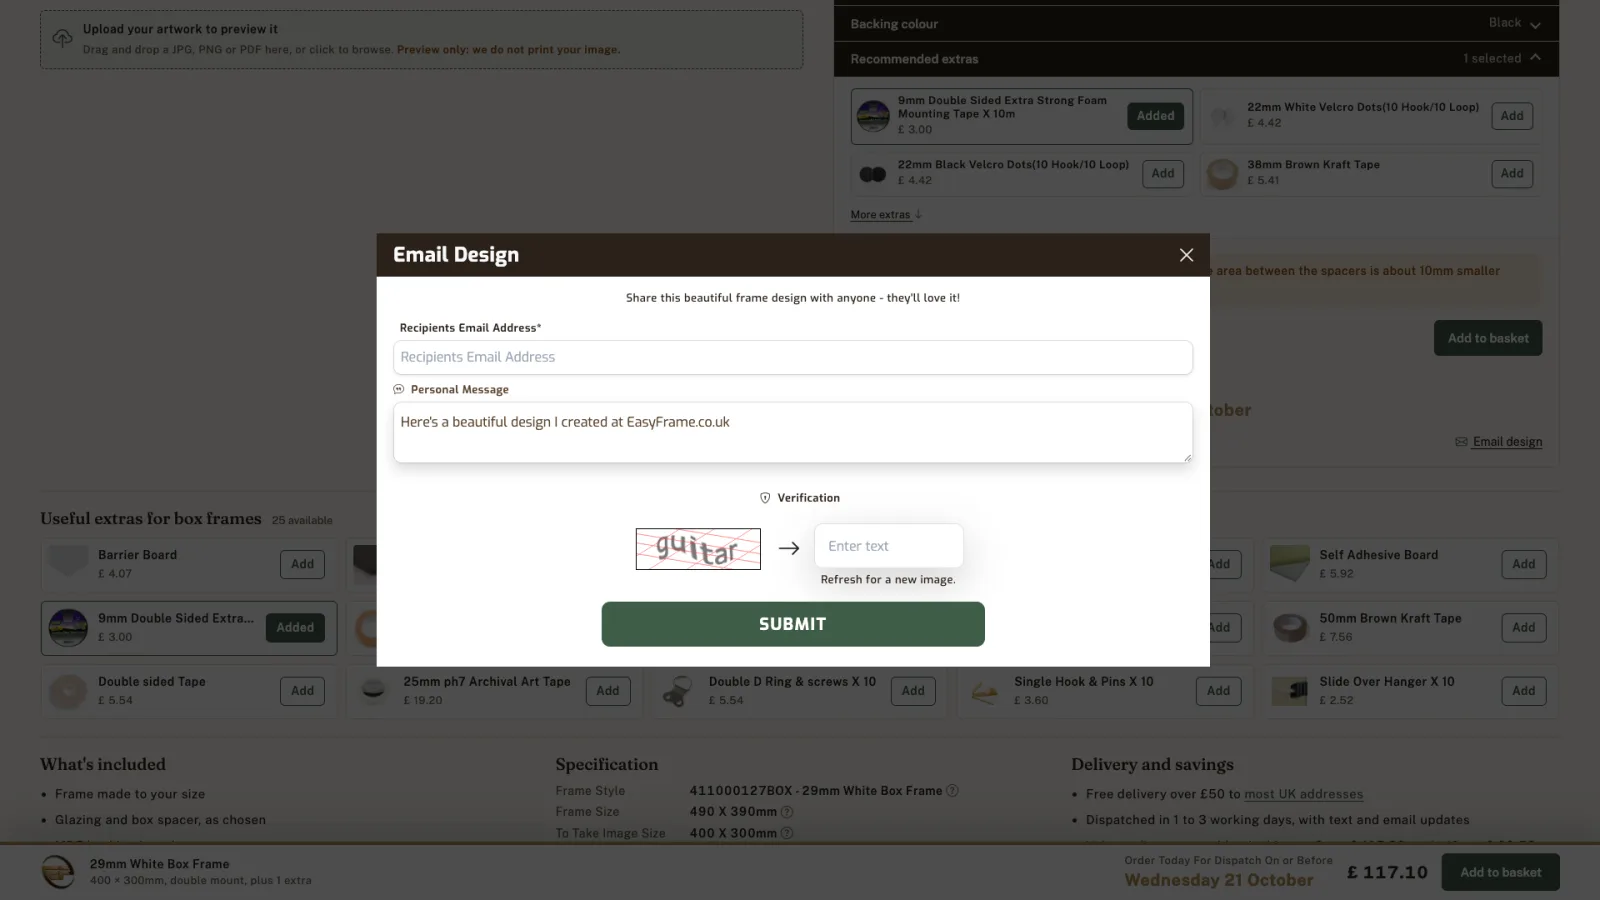Add Double D Ring & screws X 10
Screen dimensions: 1600x900
tap(913, 691)
